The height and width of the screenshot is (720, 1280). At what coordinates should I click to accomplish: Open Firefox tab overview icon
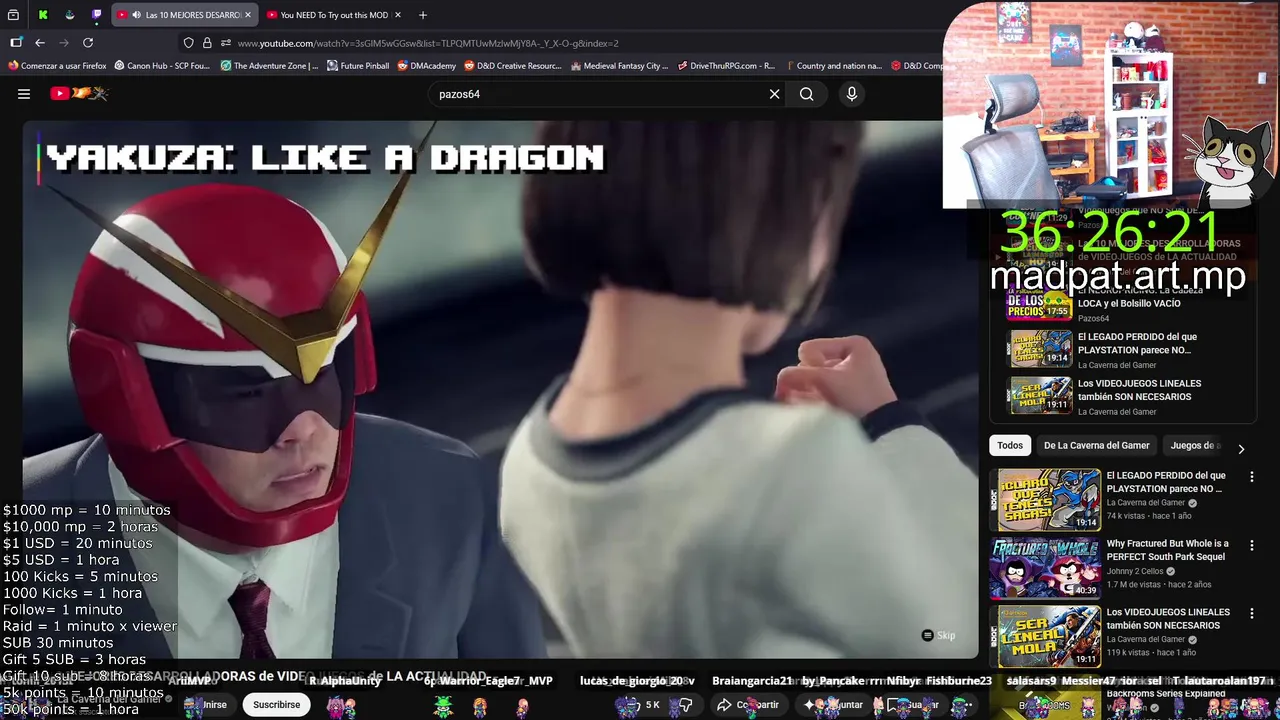click(x=14, y=15)
